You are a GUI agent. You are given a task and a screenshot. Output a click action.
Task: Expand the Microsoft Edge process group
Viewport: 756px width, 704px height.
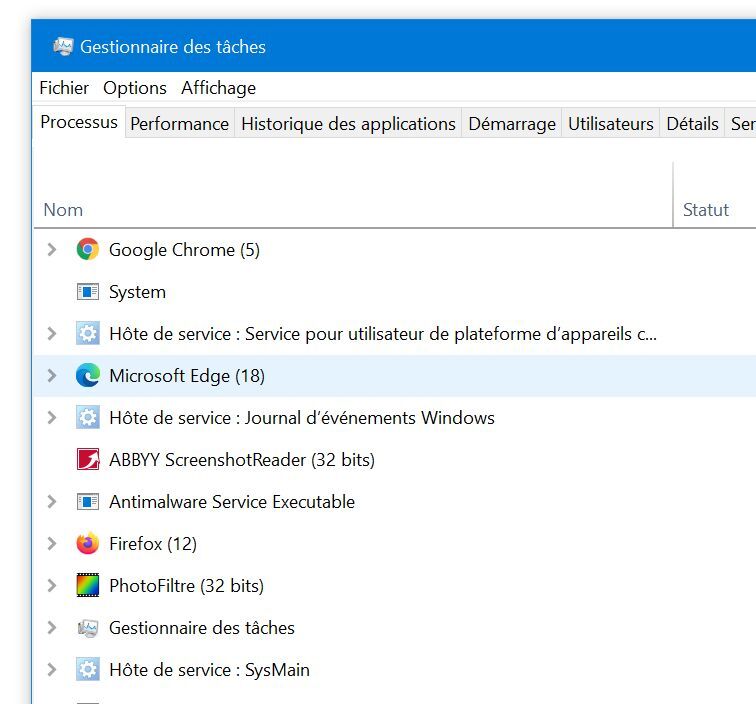pos(52,376)
